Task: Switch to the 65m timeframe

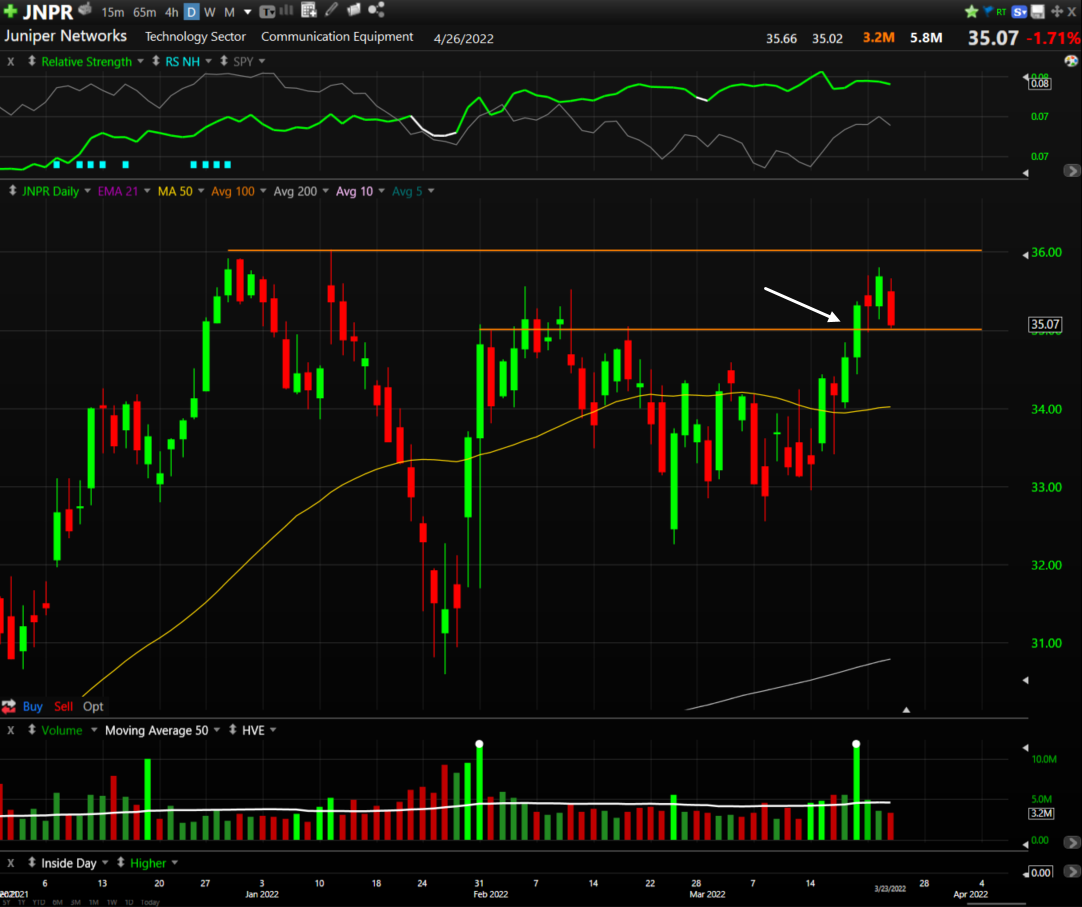Action: click(x=144, y=12)
